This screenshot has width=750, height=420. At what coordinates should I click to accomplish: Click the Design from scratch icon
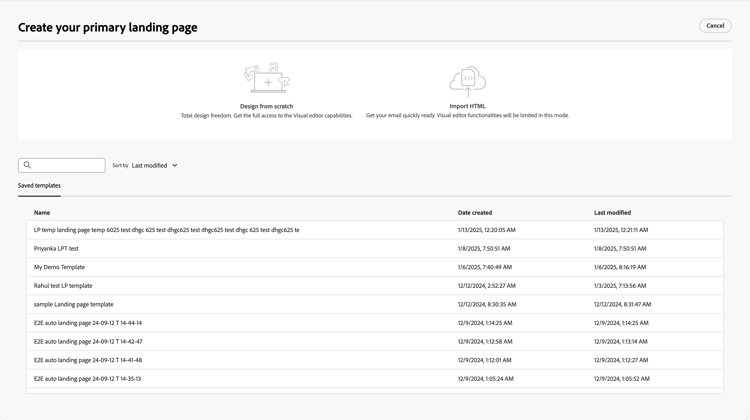pyautogui.click(x=267, y=77)
